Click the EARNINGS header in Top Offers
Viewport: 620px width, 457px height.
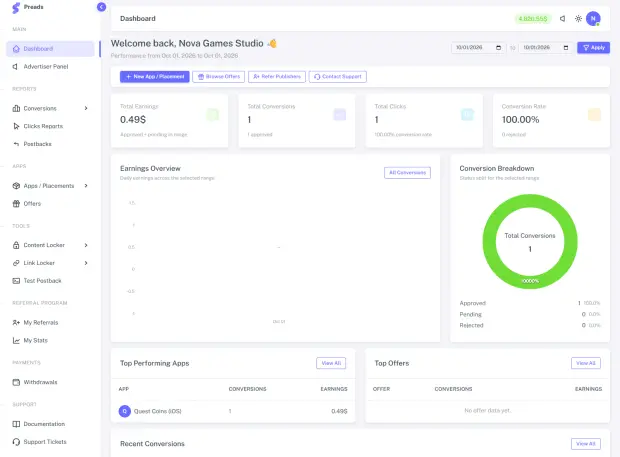coord(588,389)
